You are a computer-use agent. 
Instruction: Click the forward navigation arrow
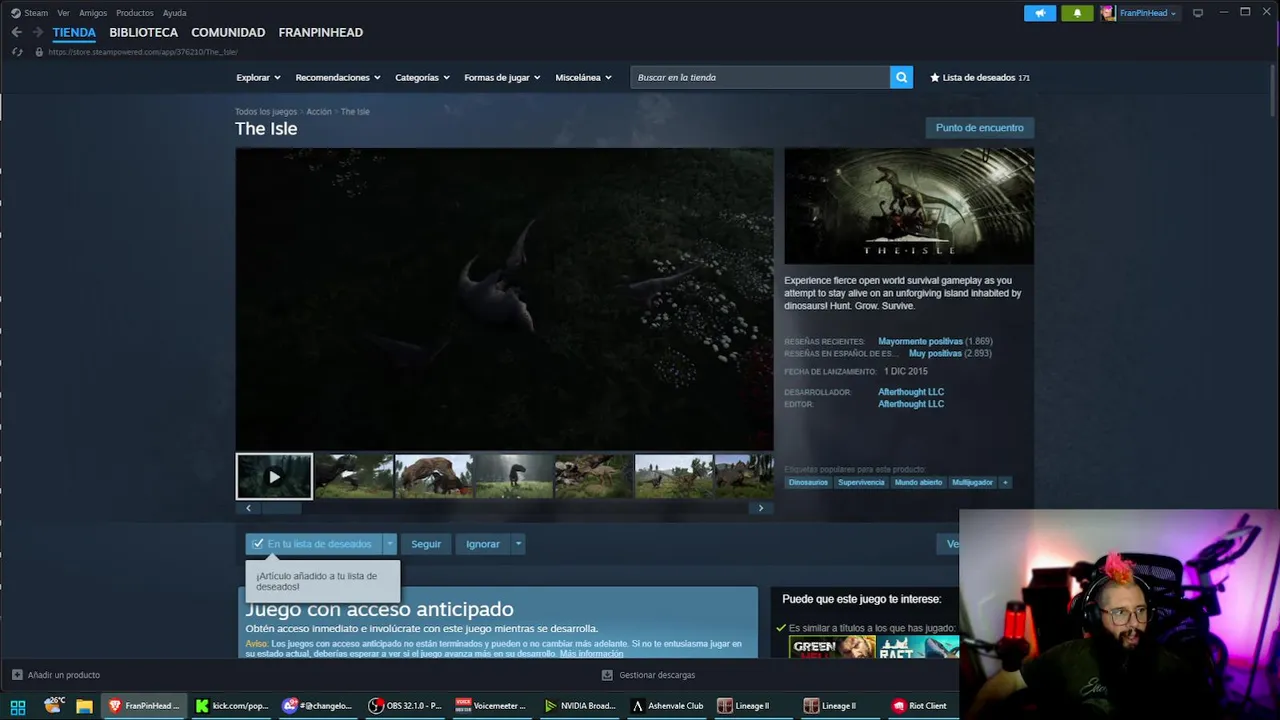click(x=37, y=32)
